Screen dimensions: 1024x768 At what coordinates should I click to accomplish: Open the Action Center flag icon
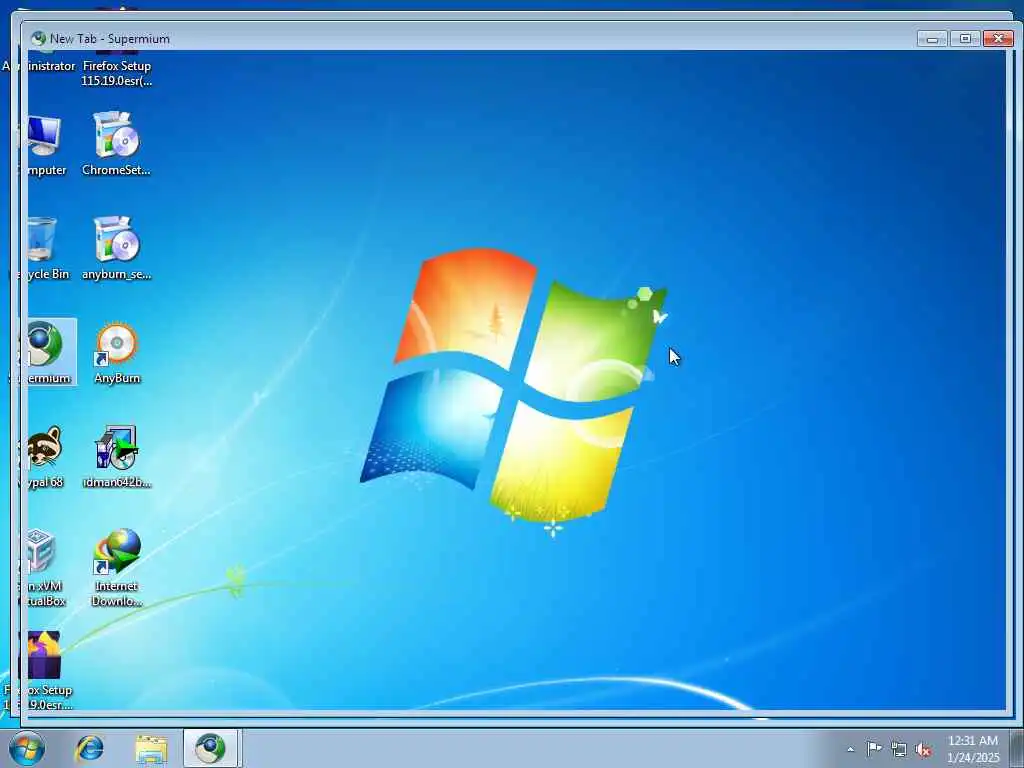pyautogui.click(x=874, y=749)
